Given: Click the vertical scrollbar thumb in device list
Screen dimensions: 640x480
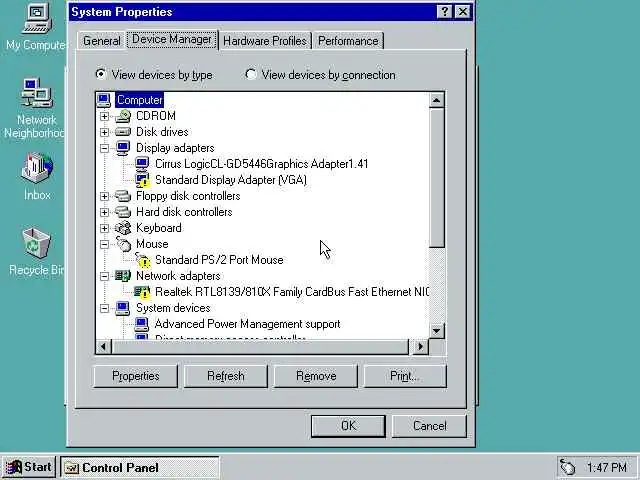Looking at the screenshot, I should point(437,178).
